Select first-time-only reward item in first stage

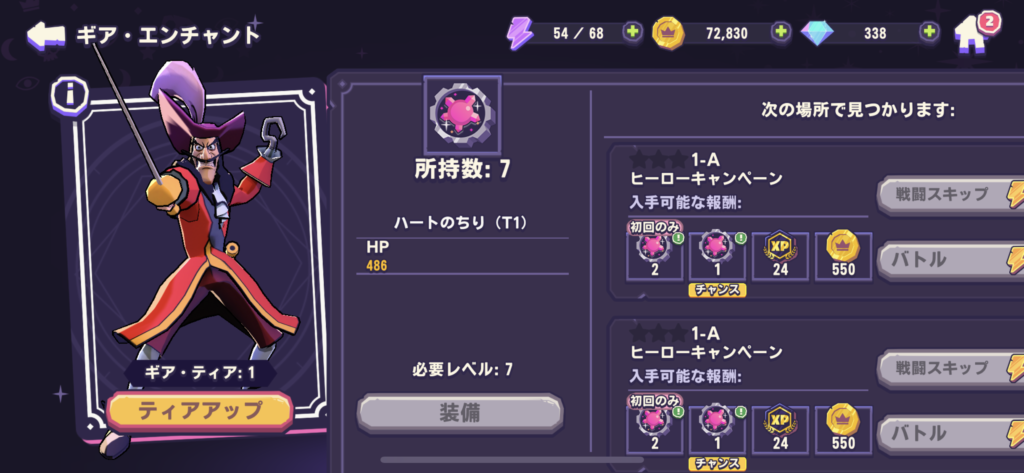tap(654, 255)
